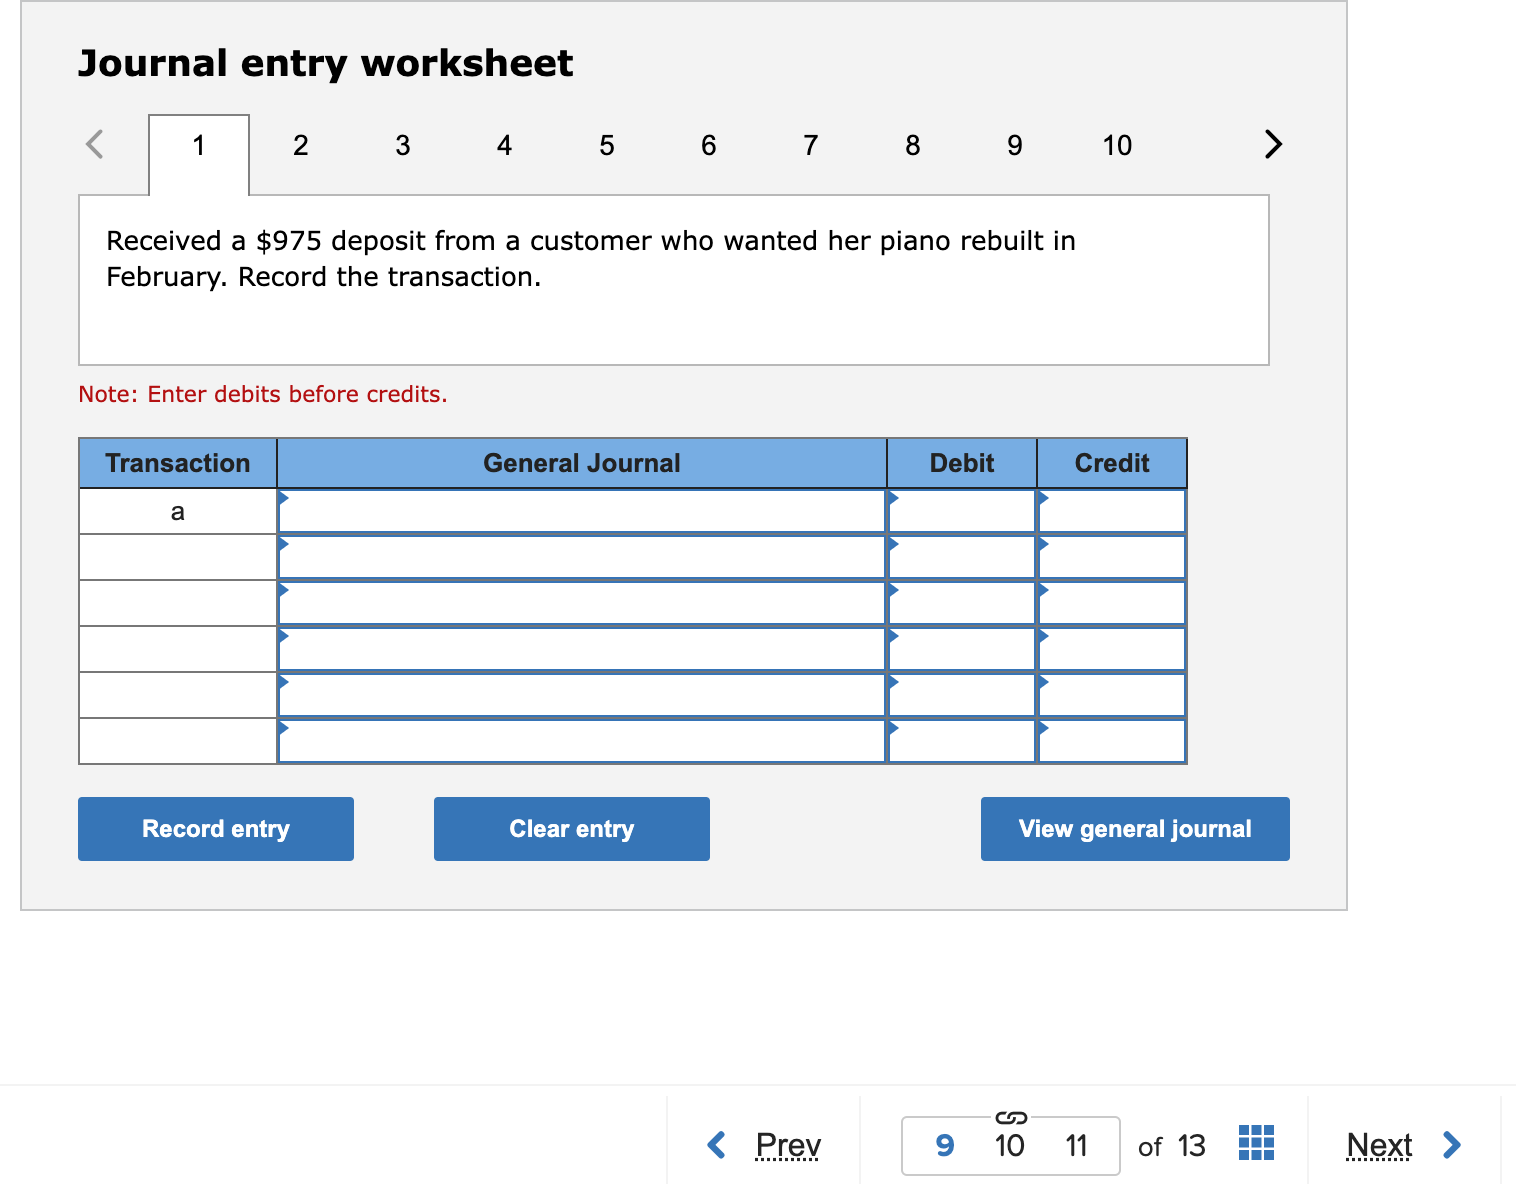1516x1202 pixels.
Task: Open the question navigator grid icon
Action: pyautogui.click(x=1257, y=1141)
